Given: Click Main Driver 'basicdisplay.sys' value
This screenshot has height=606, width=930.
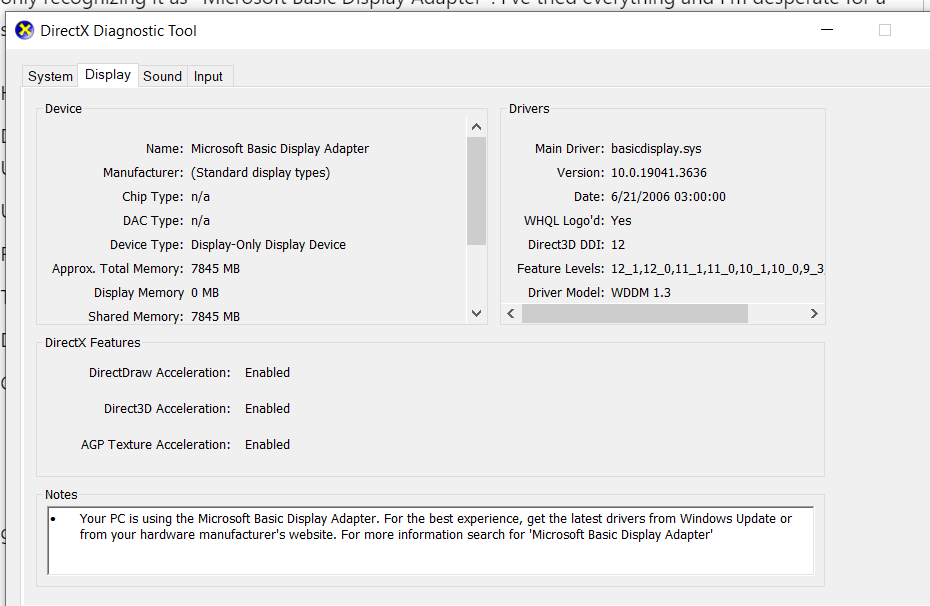Looking at the screenshot, I should 656,149.
